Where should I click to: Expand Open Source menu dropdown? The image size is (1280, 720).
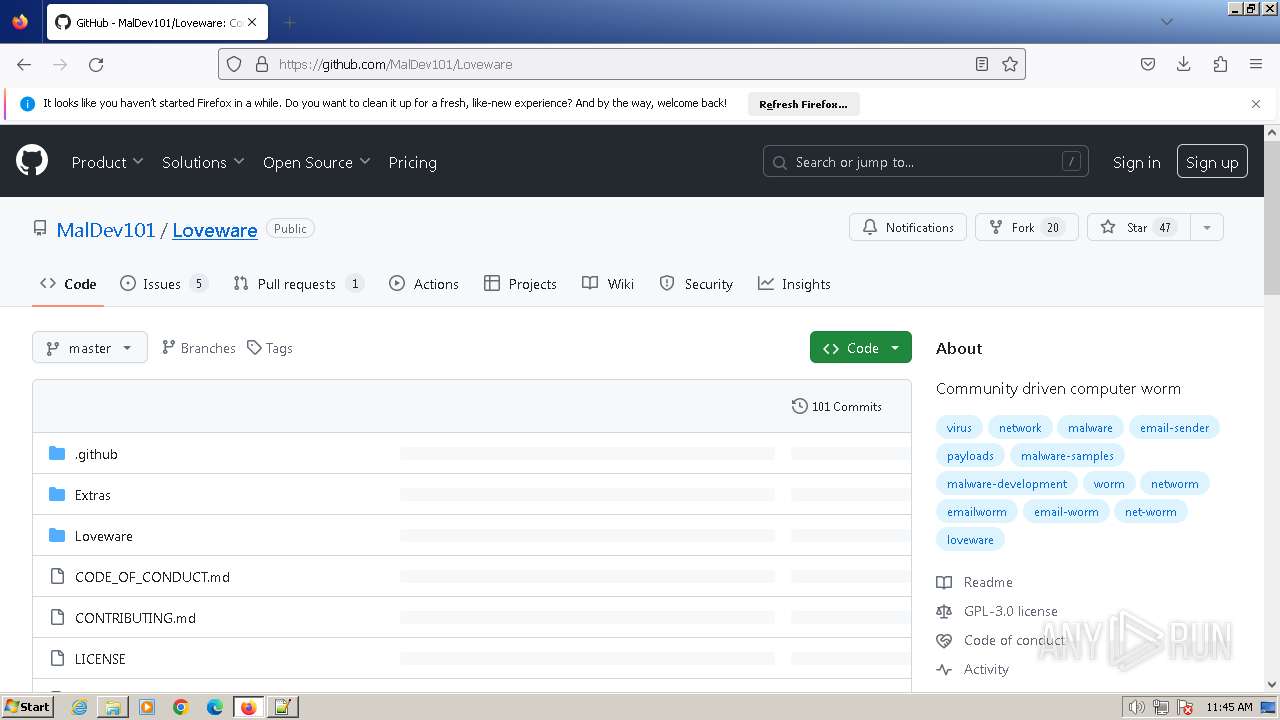coord(316,162)
